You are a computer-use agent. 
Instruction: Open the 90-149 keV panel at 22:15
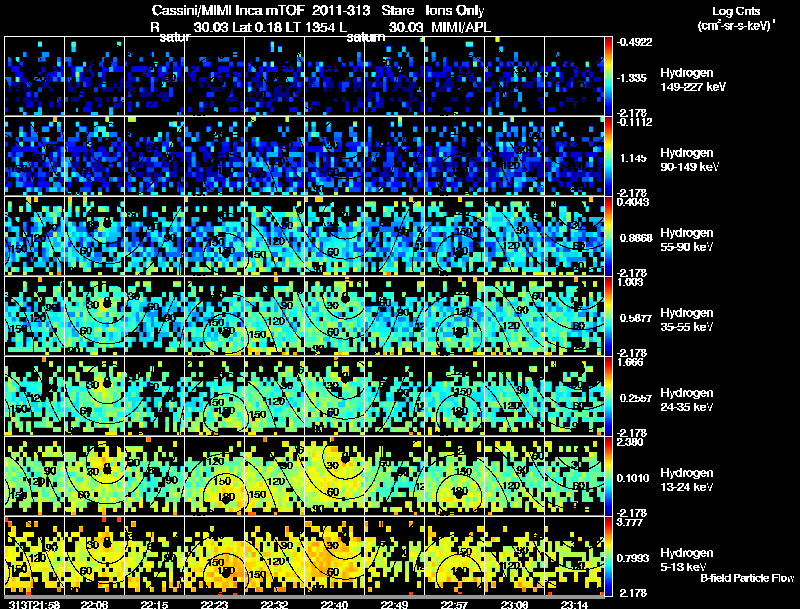tap(155, 156)
